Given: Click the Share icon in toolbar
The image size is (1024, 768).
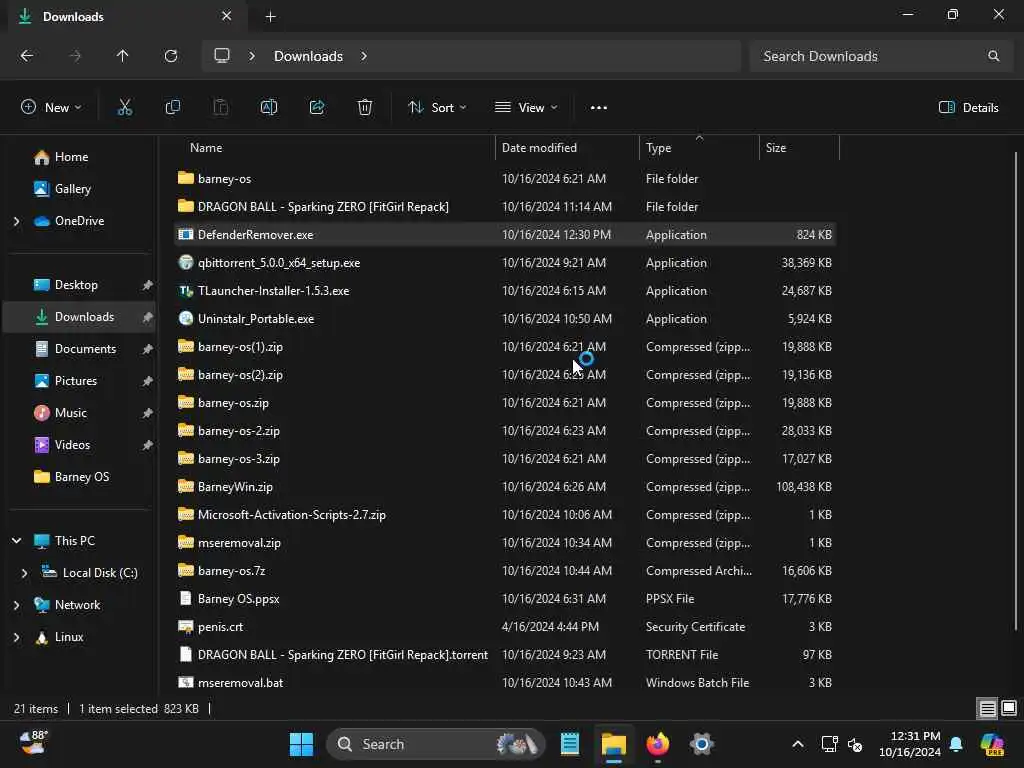Looking at the screenshot, I should click(x=317, y=108).
